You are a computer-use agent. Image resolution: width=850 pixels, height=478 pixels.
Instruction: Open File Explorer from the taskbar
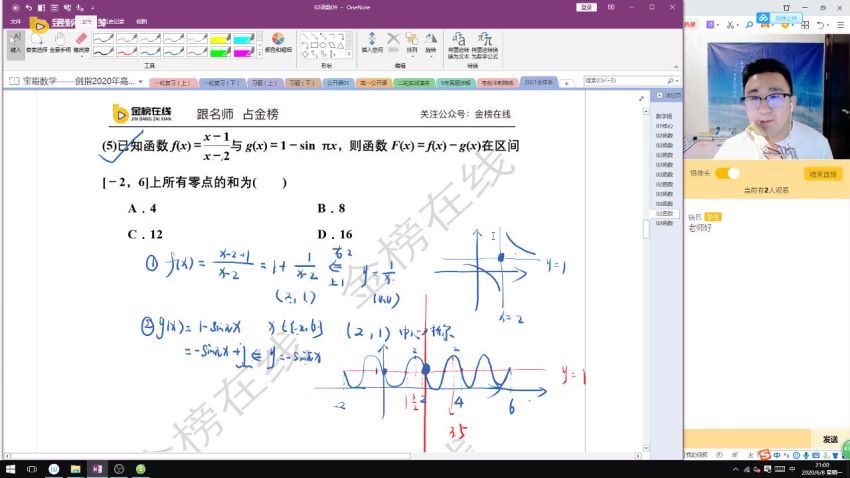(x=75, y=469)
